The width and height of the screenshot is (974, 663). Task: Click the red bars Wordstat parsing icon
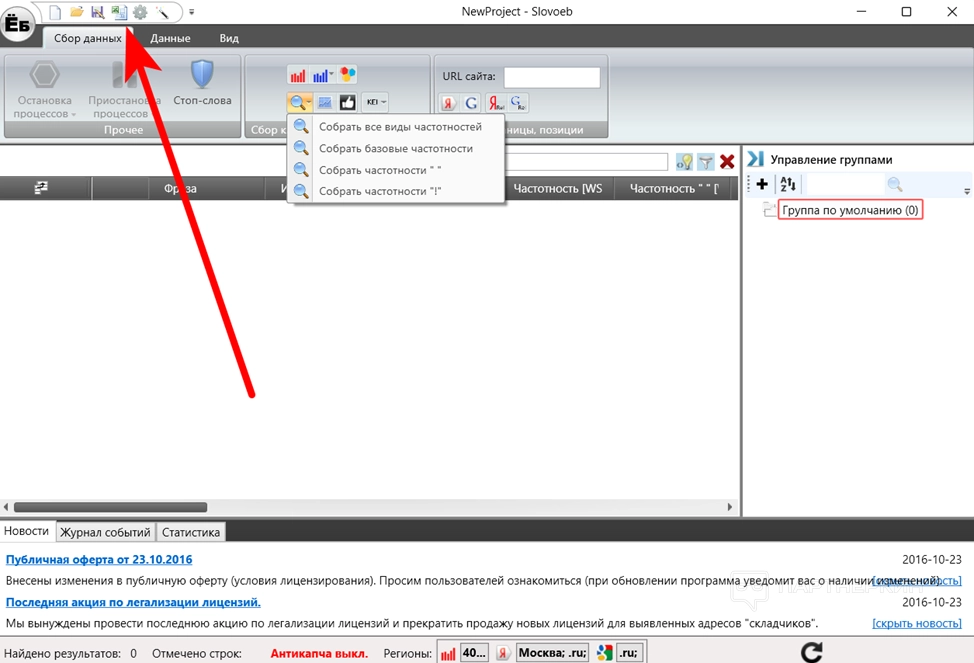coord(298,75)
